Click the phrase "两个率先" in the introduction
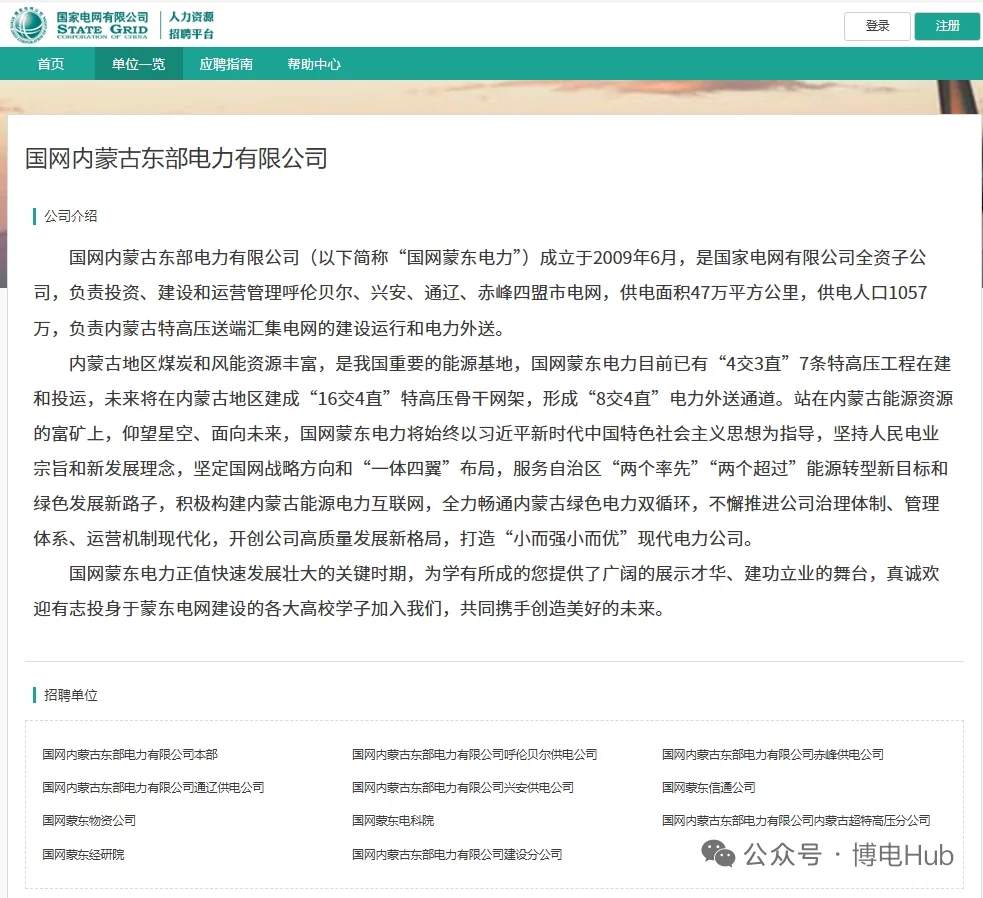The height and width of the screenshot is (898, 983). click(x=655, y=468)
